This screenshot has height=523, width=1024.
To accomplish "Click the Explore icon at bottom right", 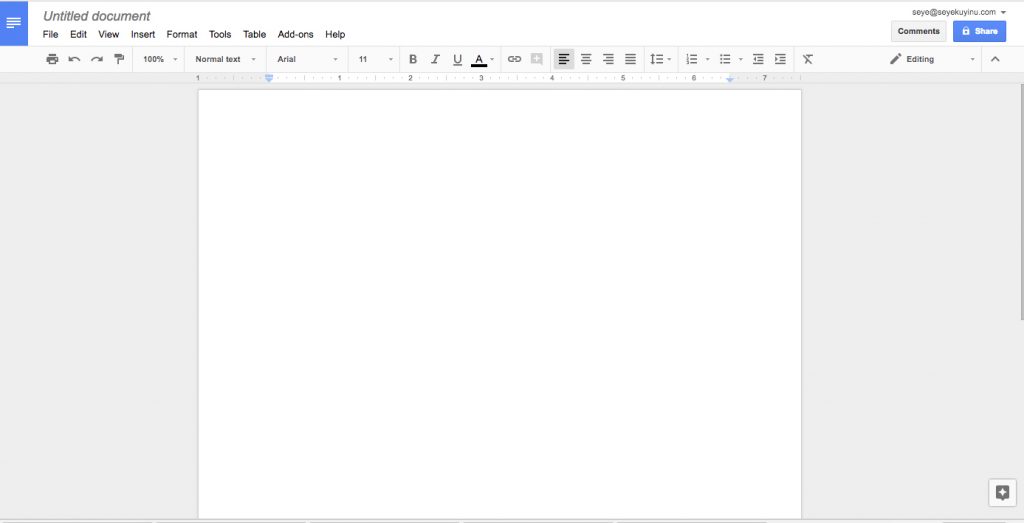I will (1002, 492).
